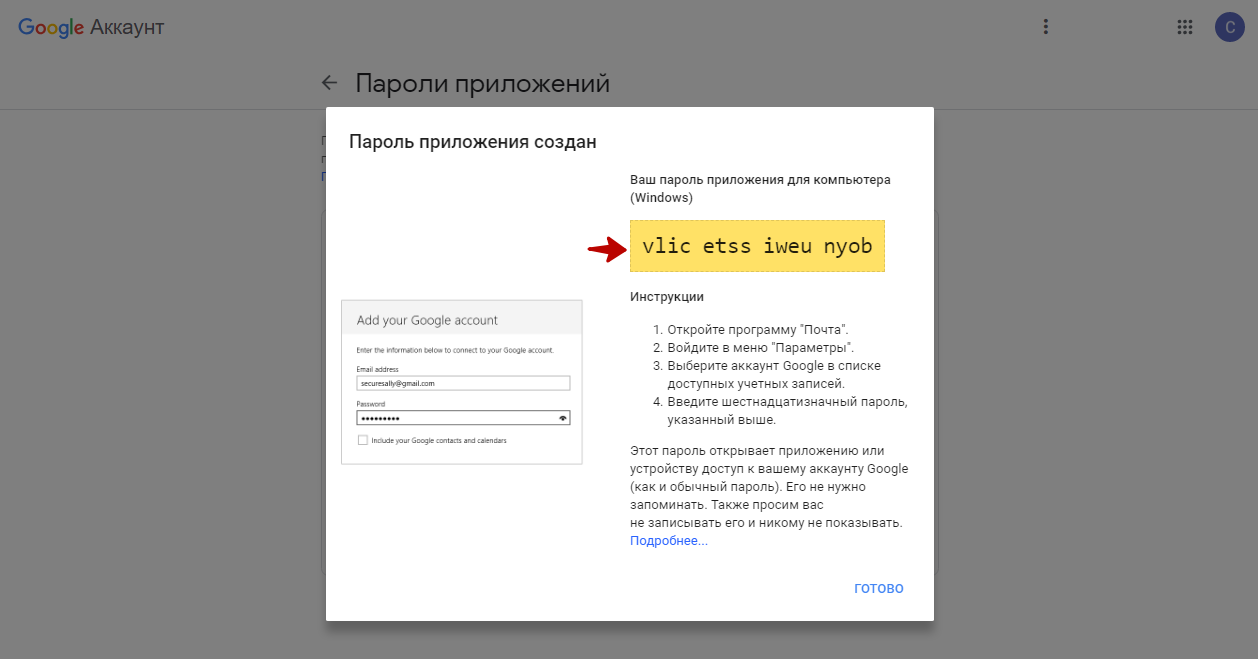Click the yellow generated app password box
Viewport: 1258px width, 659px height.
pyautogui.click(x=757, y=246)
